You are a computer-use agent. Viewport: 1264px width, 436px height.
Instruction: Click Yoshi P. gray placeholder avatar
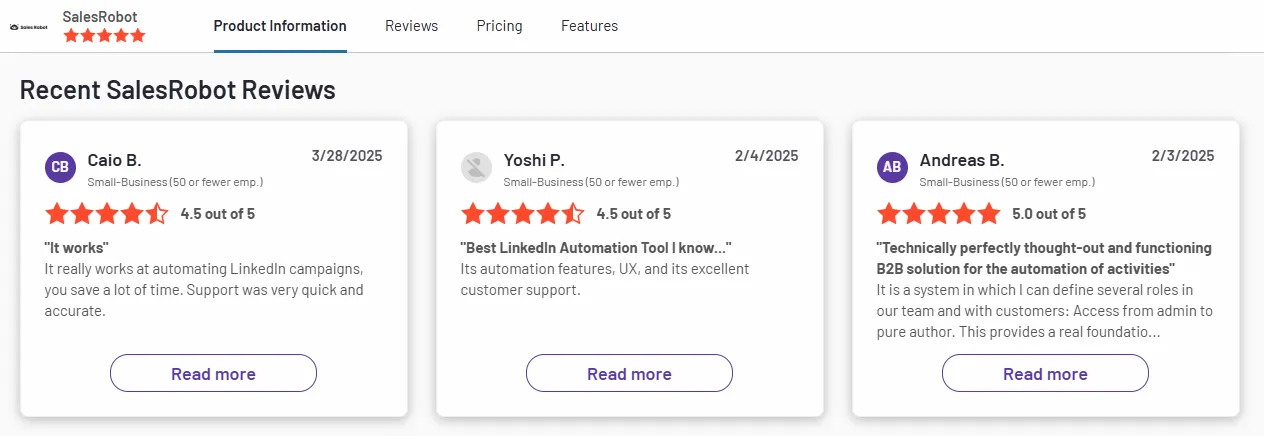pyautogui.click(x=476, y=167)
